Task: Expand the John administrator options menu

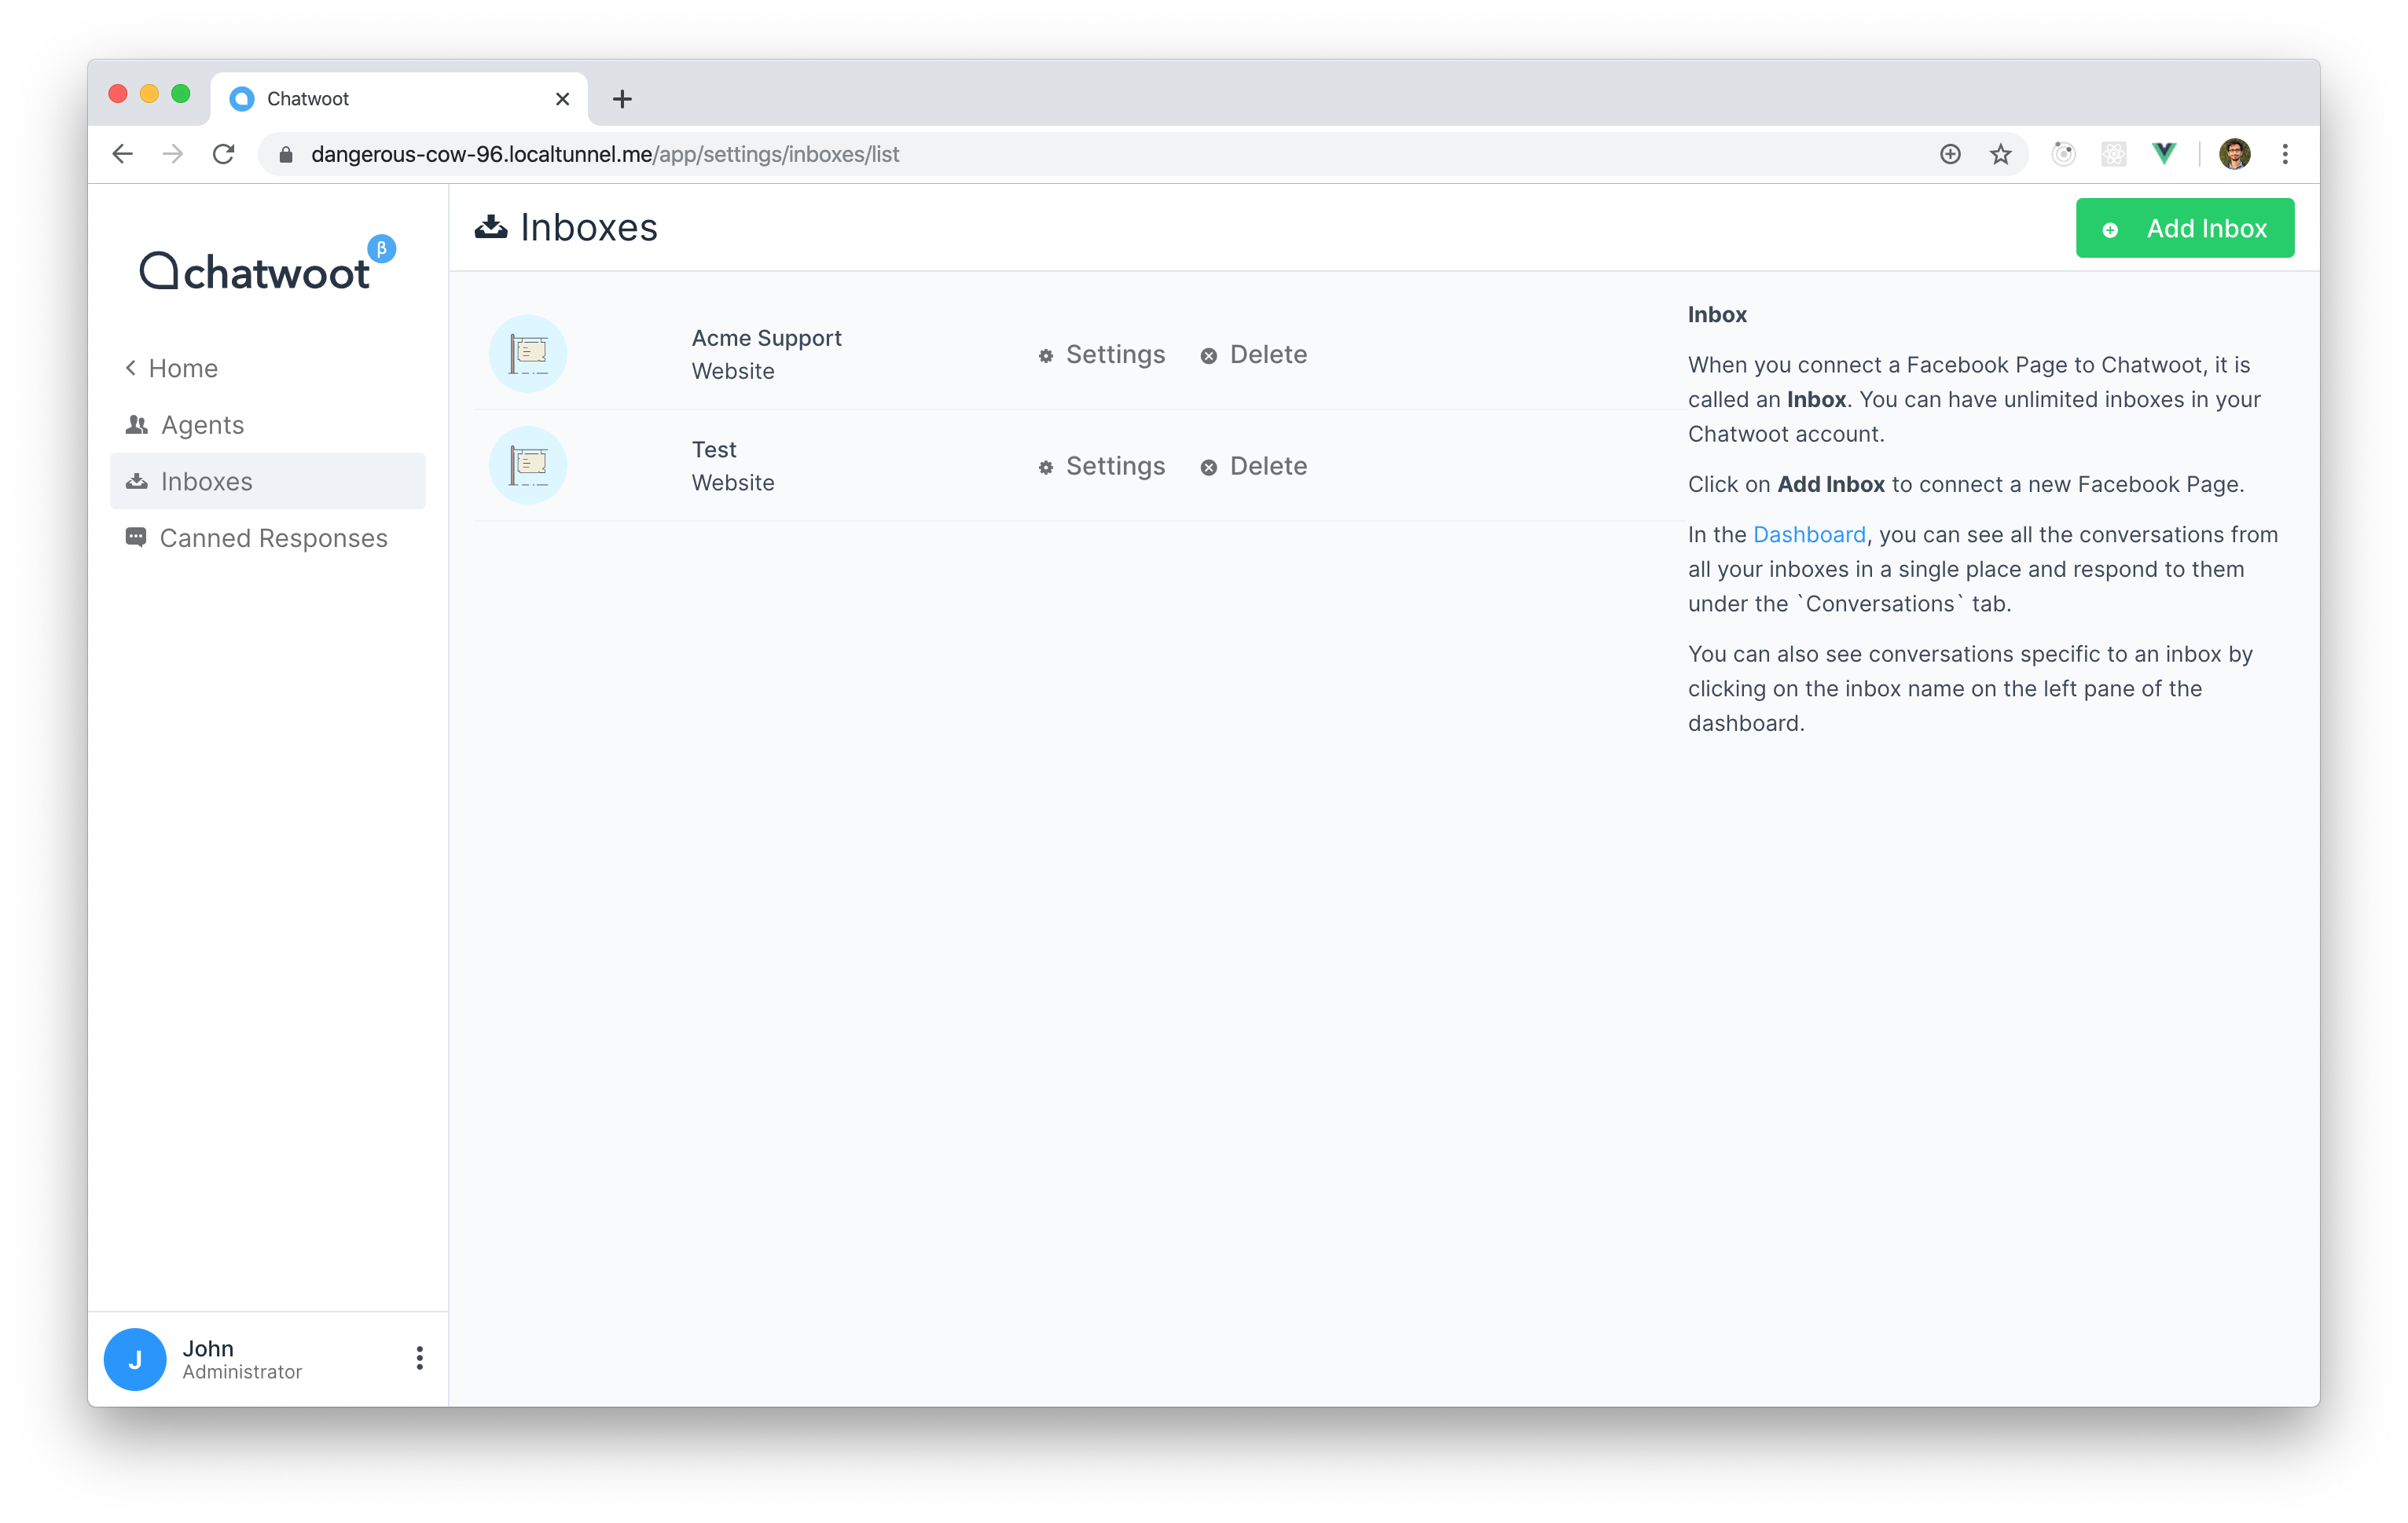Action: click(416, 1356)
